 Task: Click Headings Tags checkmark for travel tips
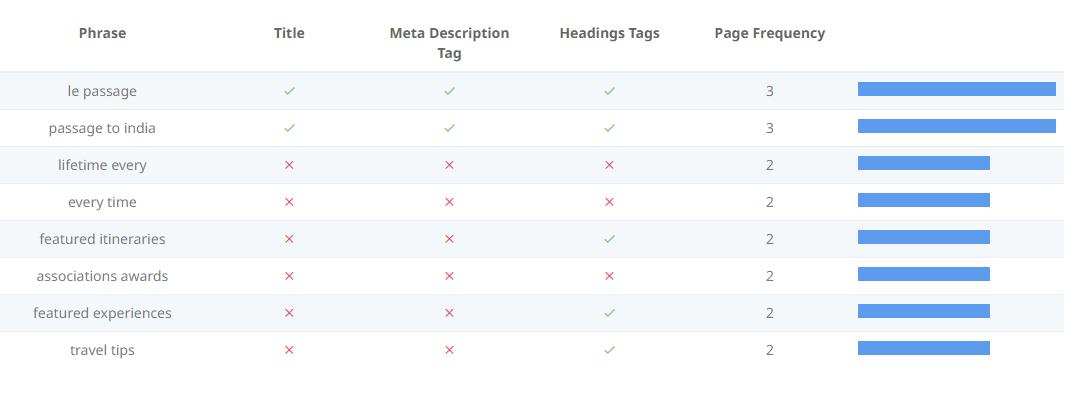click(609, 350)
